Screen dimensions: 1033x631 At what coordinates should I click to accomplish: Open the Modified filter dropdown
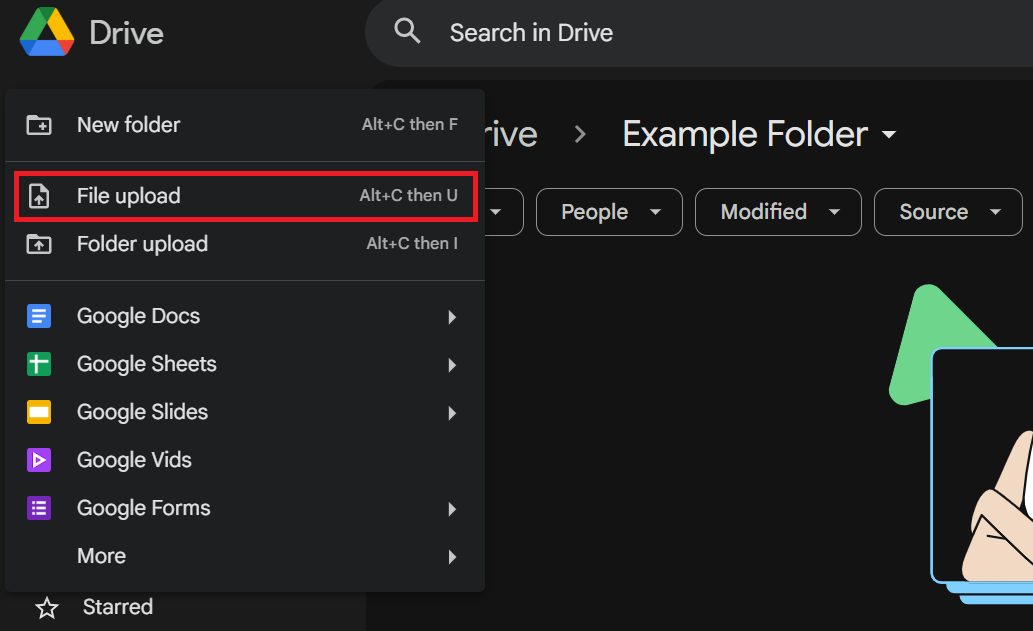tap(778, 212)
